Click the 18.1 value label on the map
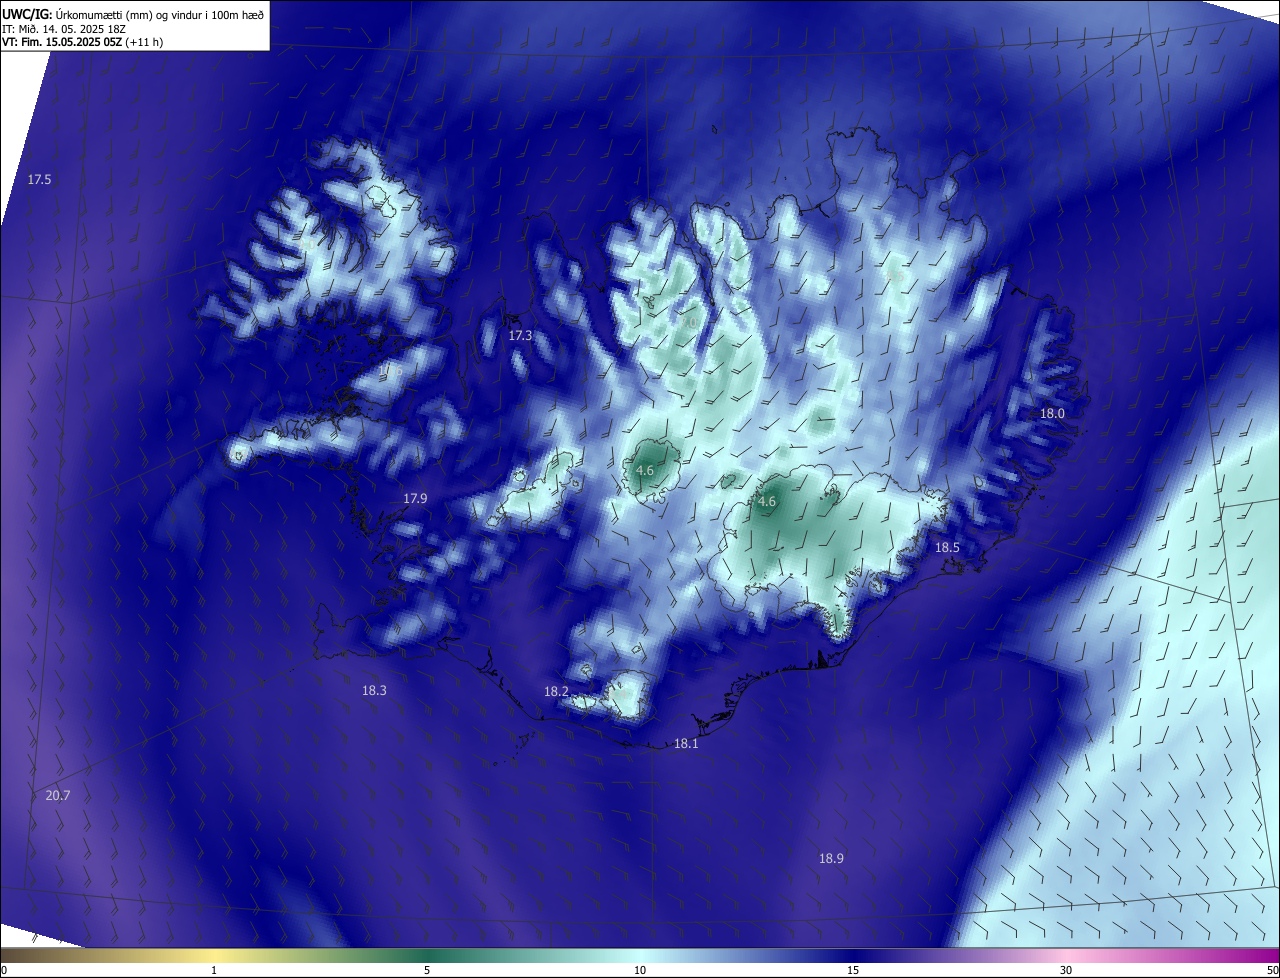This screenshot has width=1280, height=978. pyautogui.click(x=686, y=744)
